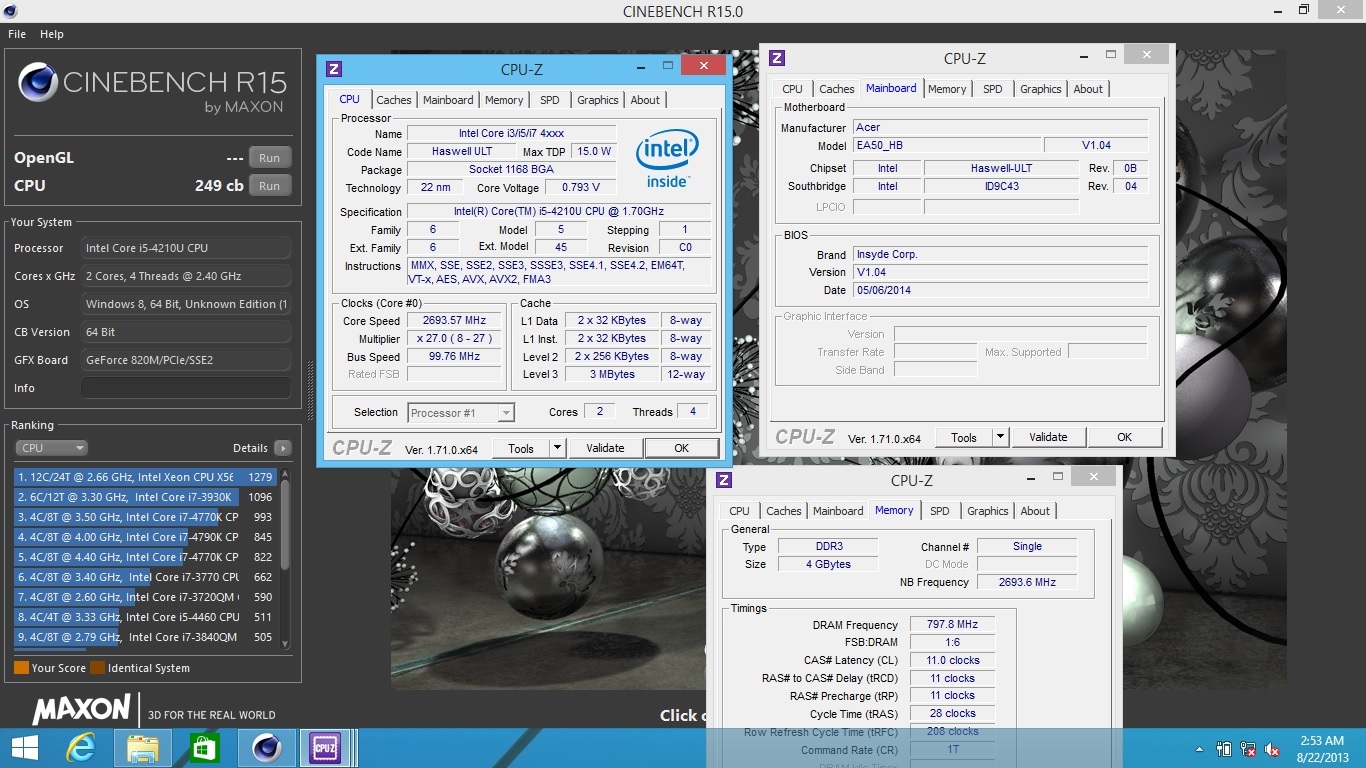Show hidden tray icons arrow
Image resolution: width=1366 pixels, height=768 pixels.
point(1200,749)
